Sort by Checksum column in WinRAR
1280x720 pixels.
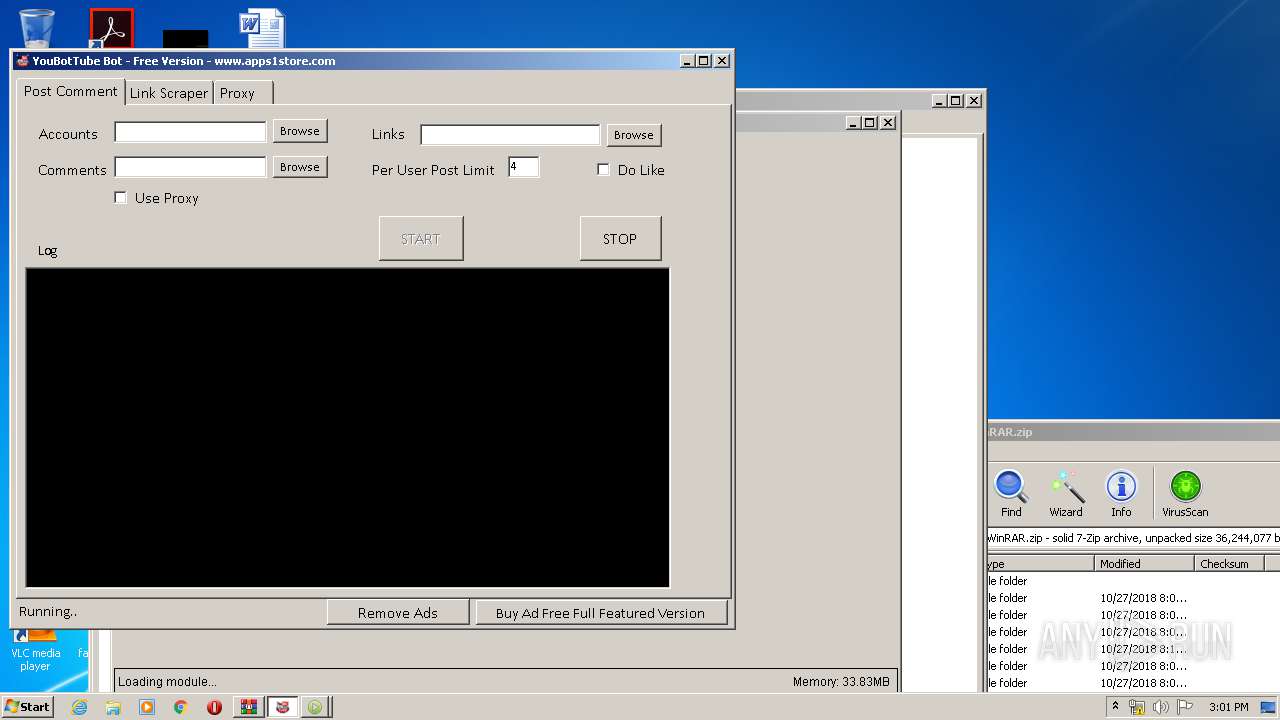[1229, 564]
